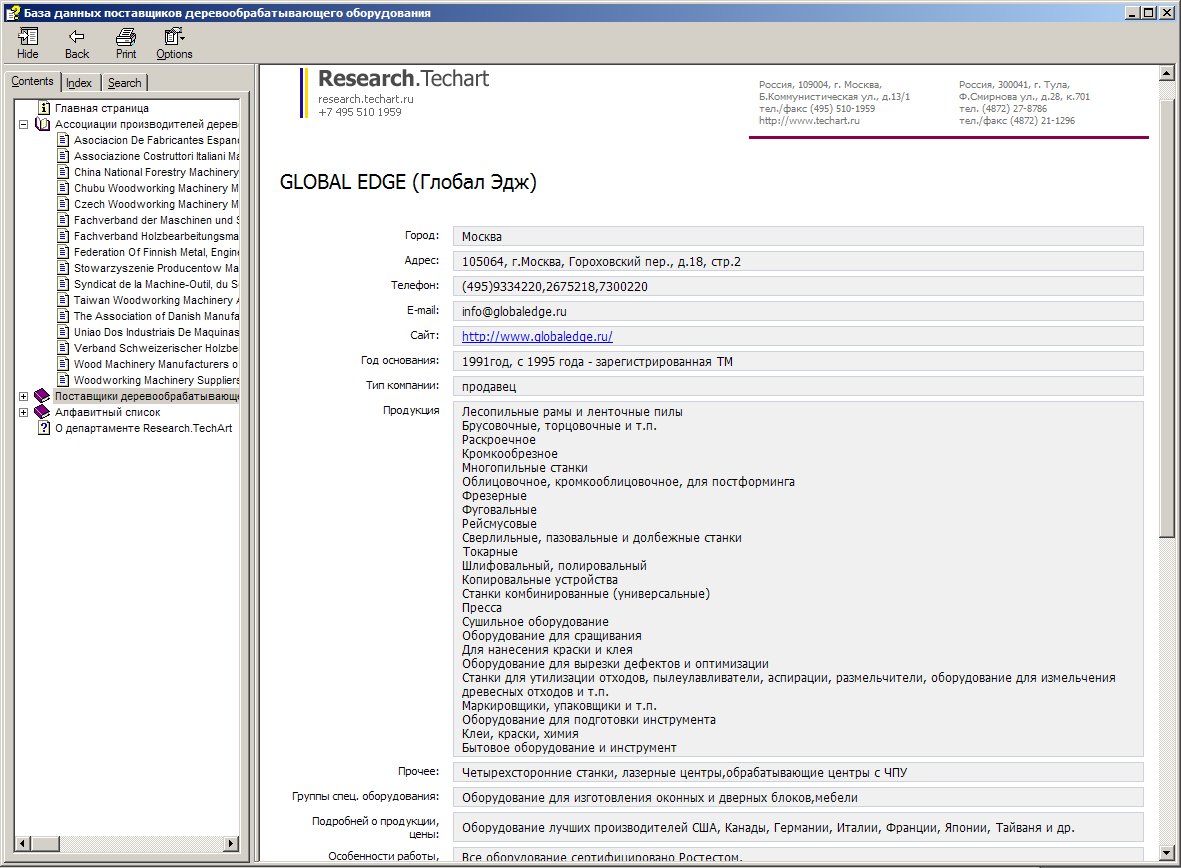
Task: Click the http://www.techart.ru address in header
Action: pyautogui.click(x=809, y=121)
